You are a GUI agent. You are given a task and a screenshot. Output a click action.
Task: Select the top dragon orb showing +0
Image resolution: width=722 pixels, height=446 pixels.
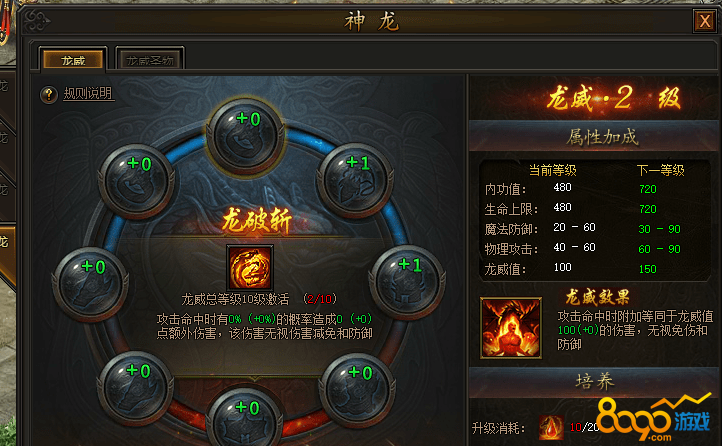245,136
